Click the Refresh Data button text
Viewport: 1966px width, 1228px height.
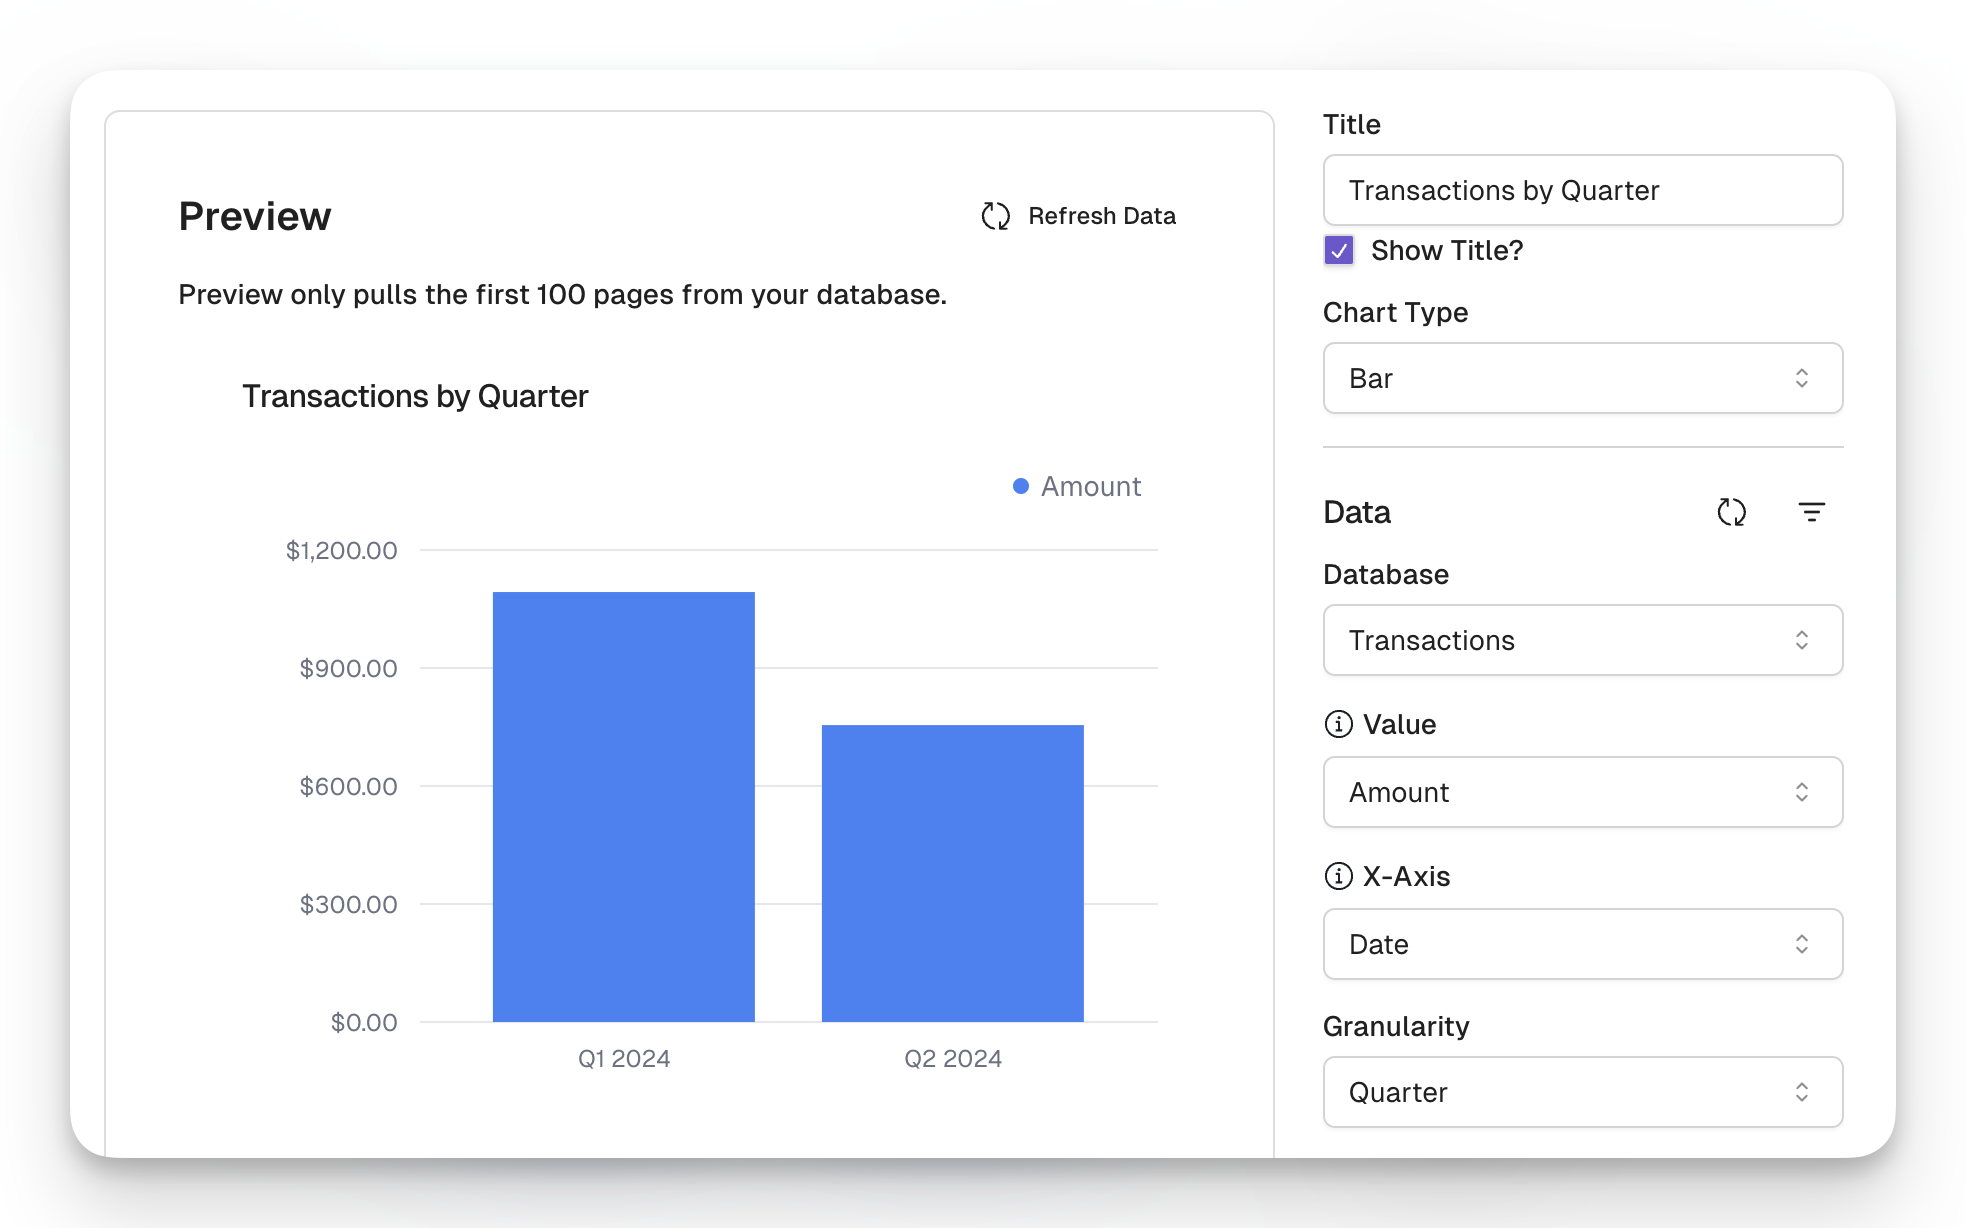click(1101, 216)
